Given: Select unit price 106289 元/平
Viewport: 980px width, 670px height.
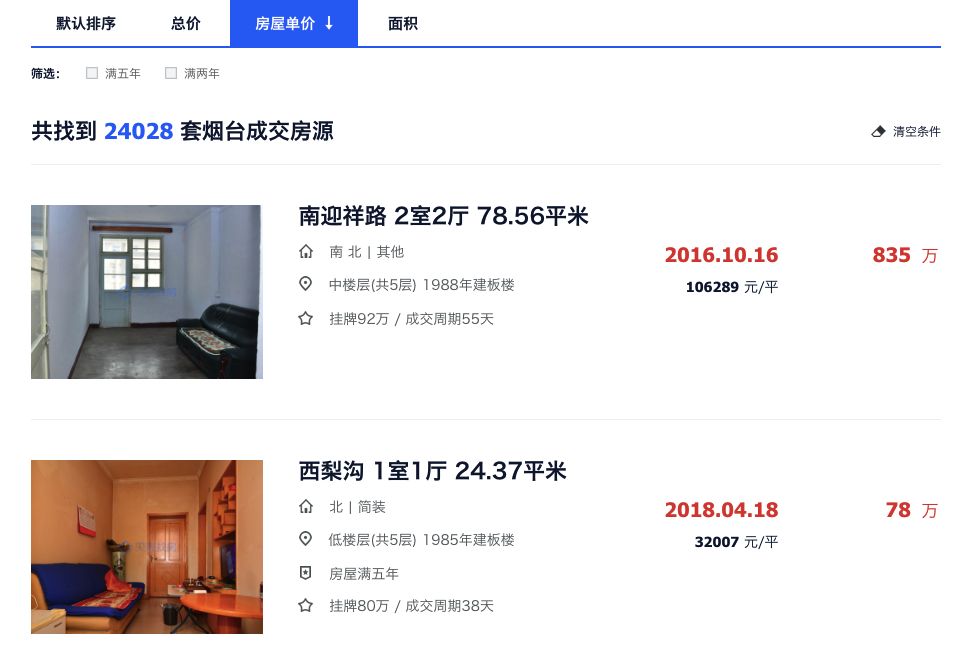Looking at the screenshot, I should (732, 288).
